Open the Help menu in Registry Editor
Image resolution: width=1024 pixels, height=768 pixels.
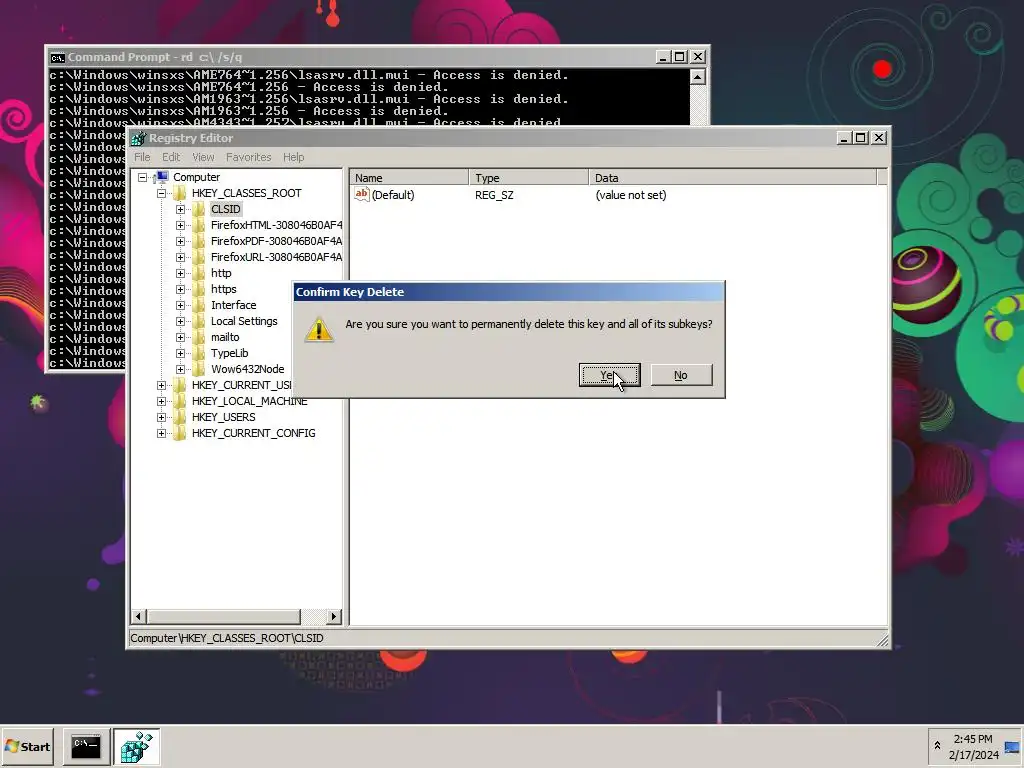point(293,157)
